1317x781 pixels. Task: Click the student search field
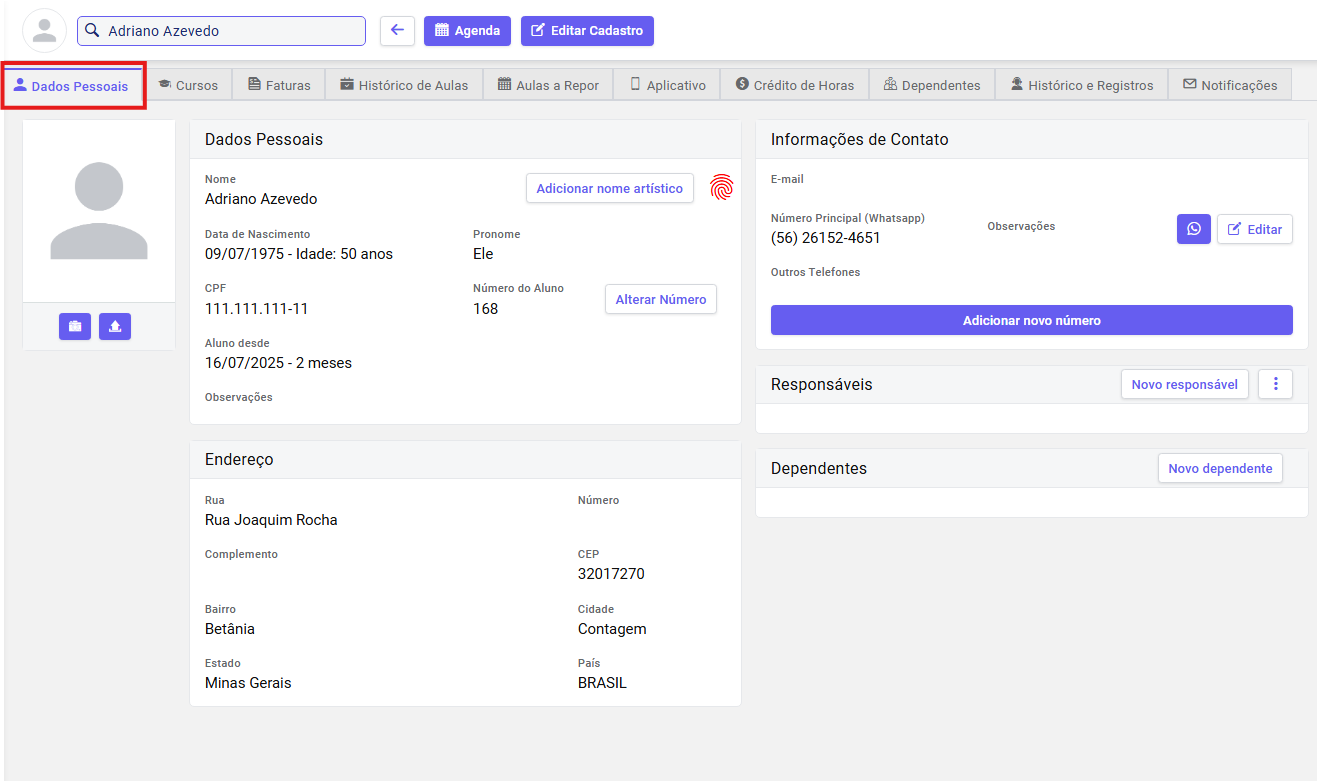pyautogui.click(x=221, y=31)
